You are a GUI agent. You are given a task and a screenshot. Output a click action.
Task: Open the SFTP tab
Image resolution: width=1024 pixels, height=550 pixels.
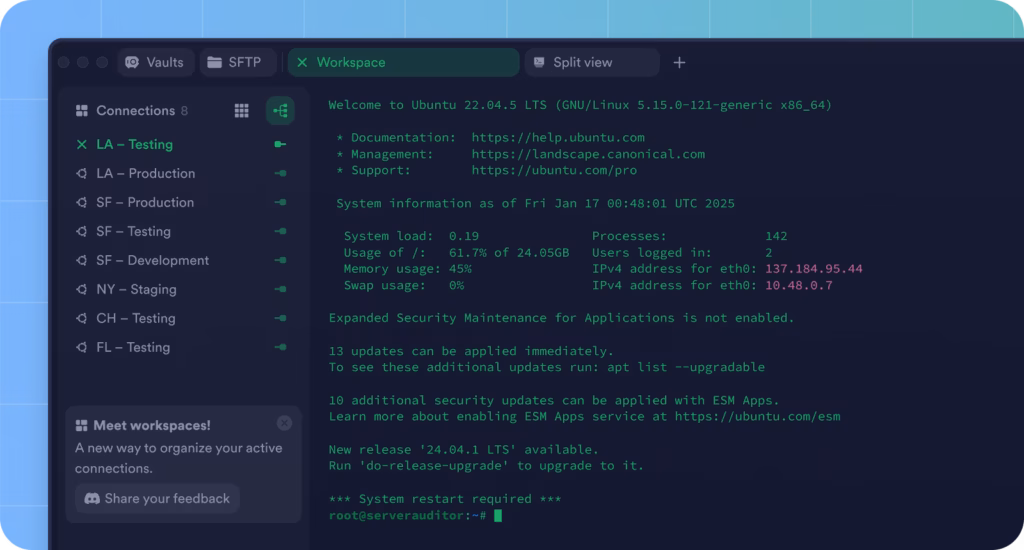point(234,62)
